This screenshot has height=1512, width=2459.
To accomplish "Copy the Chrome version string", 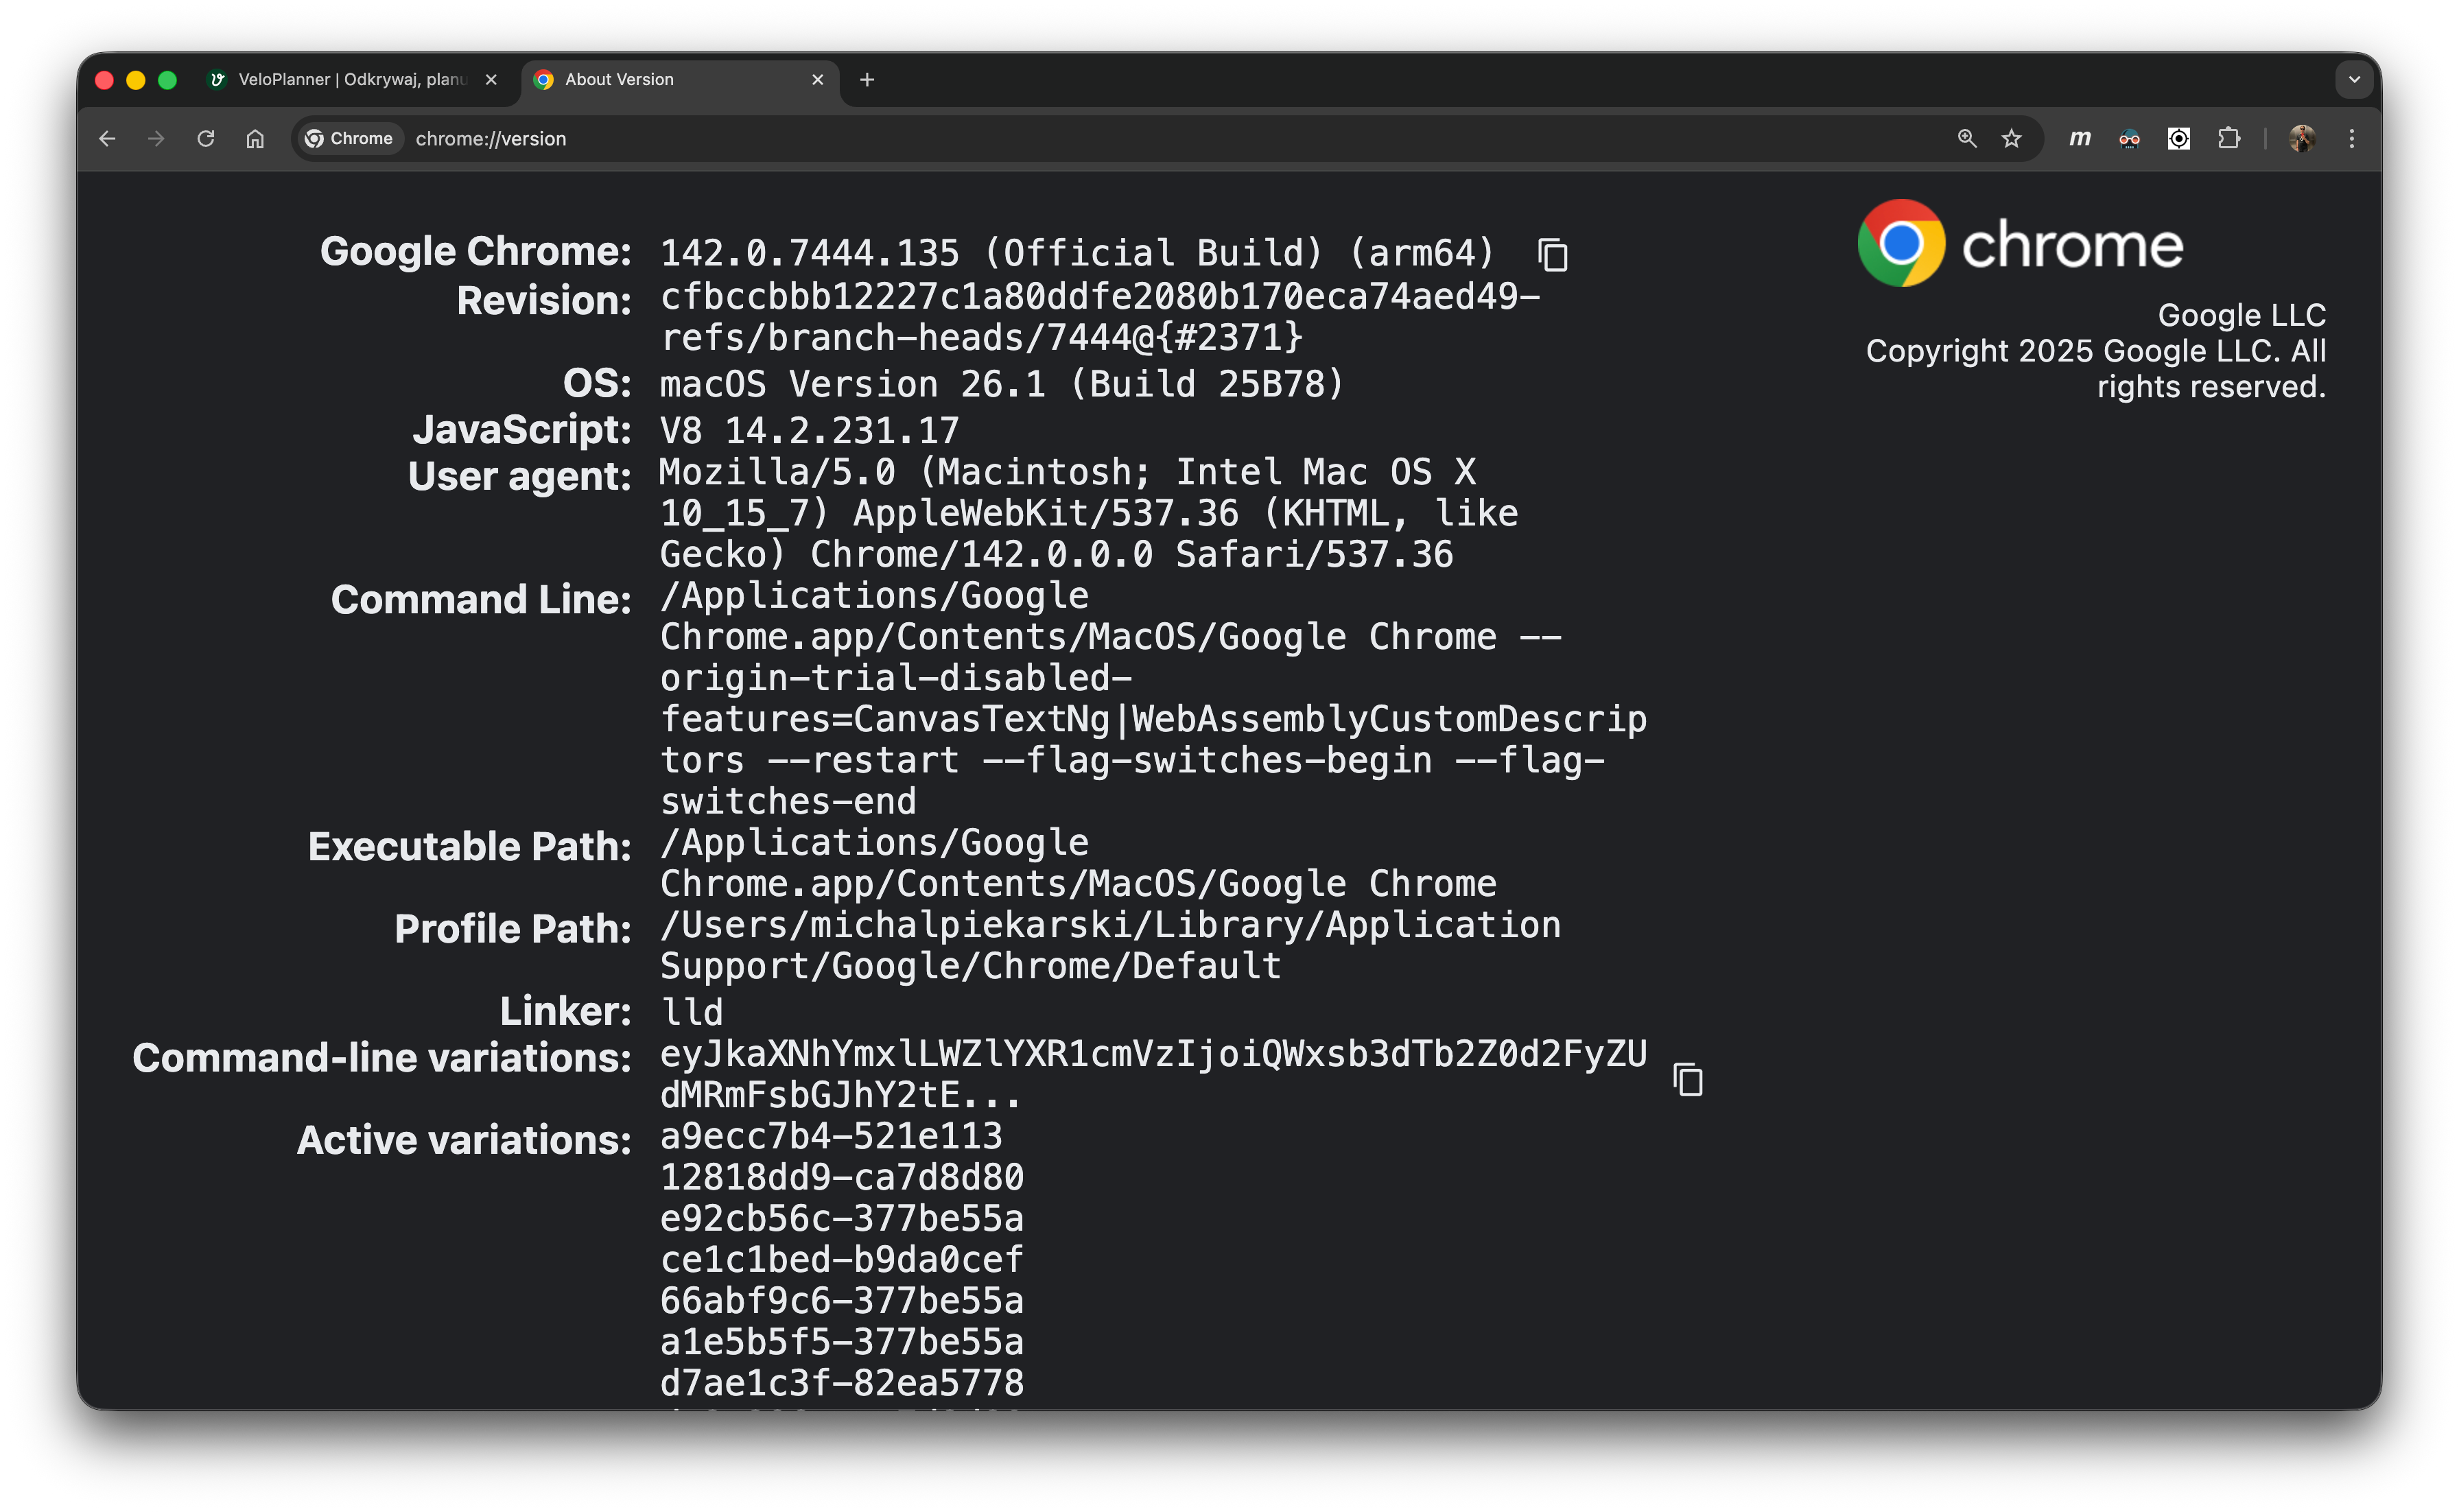I will pyautogui.click(x=1552, y=255).
